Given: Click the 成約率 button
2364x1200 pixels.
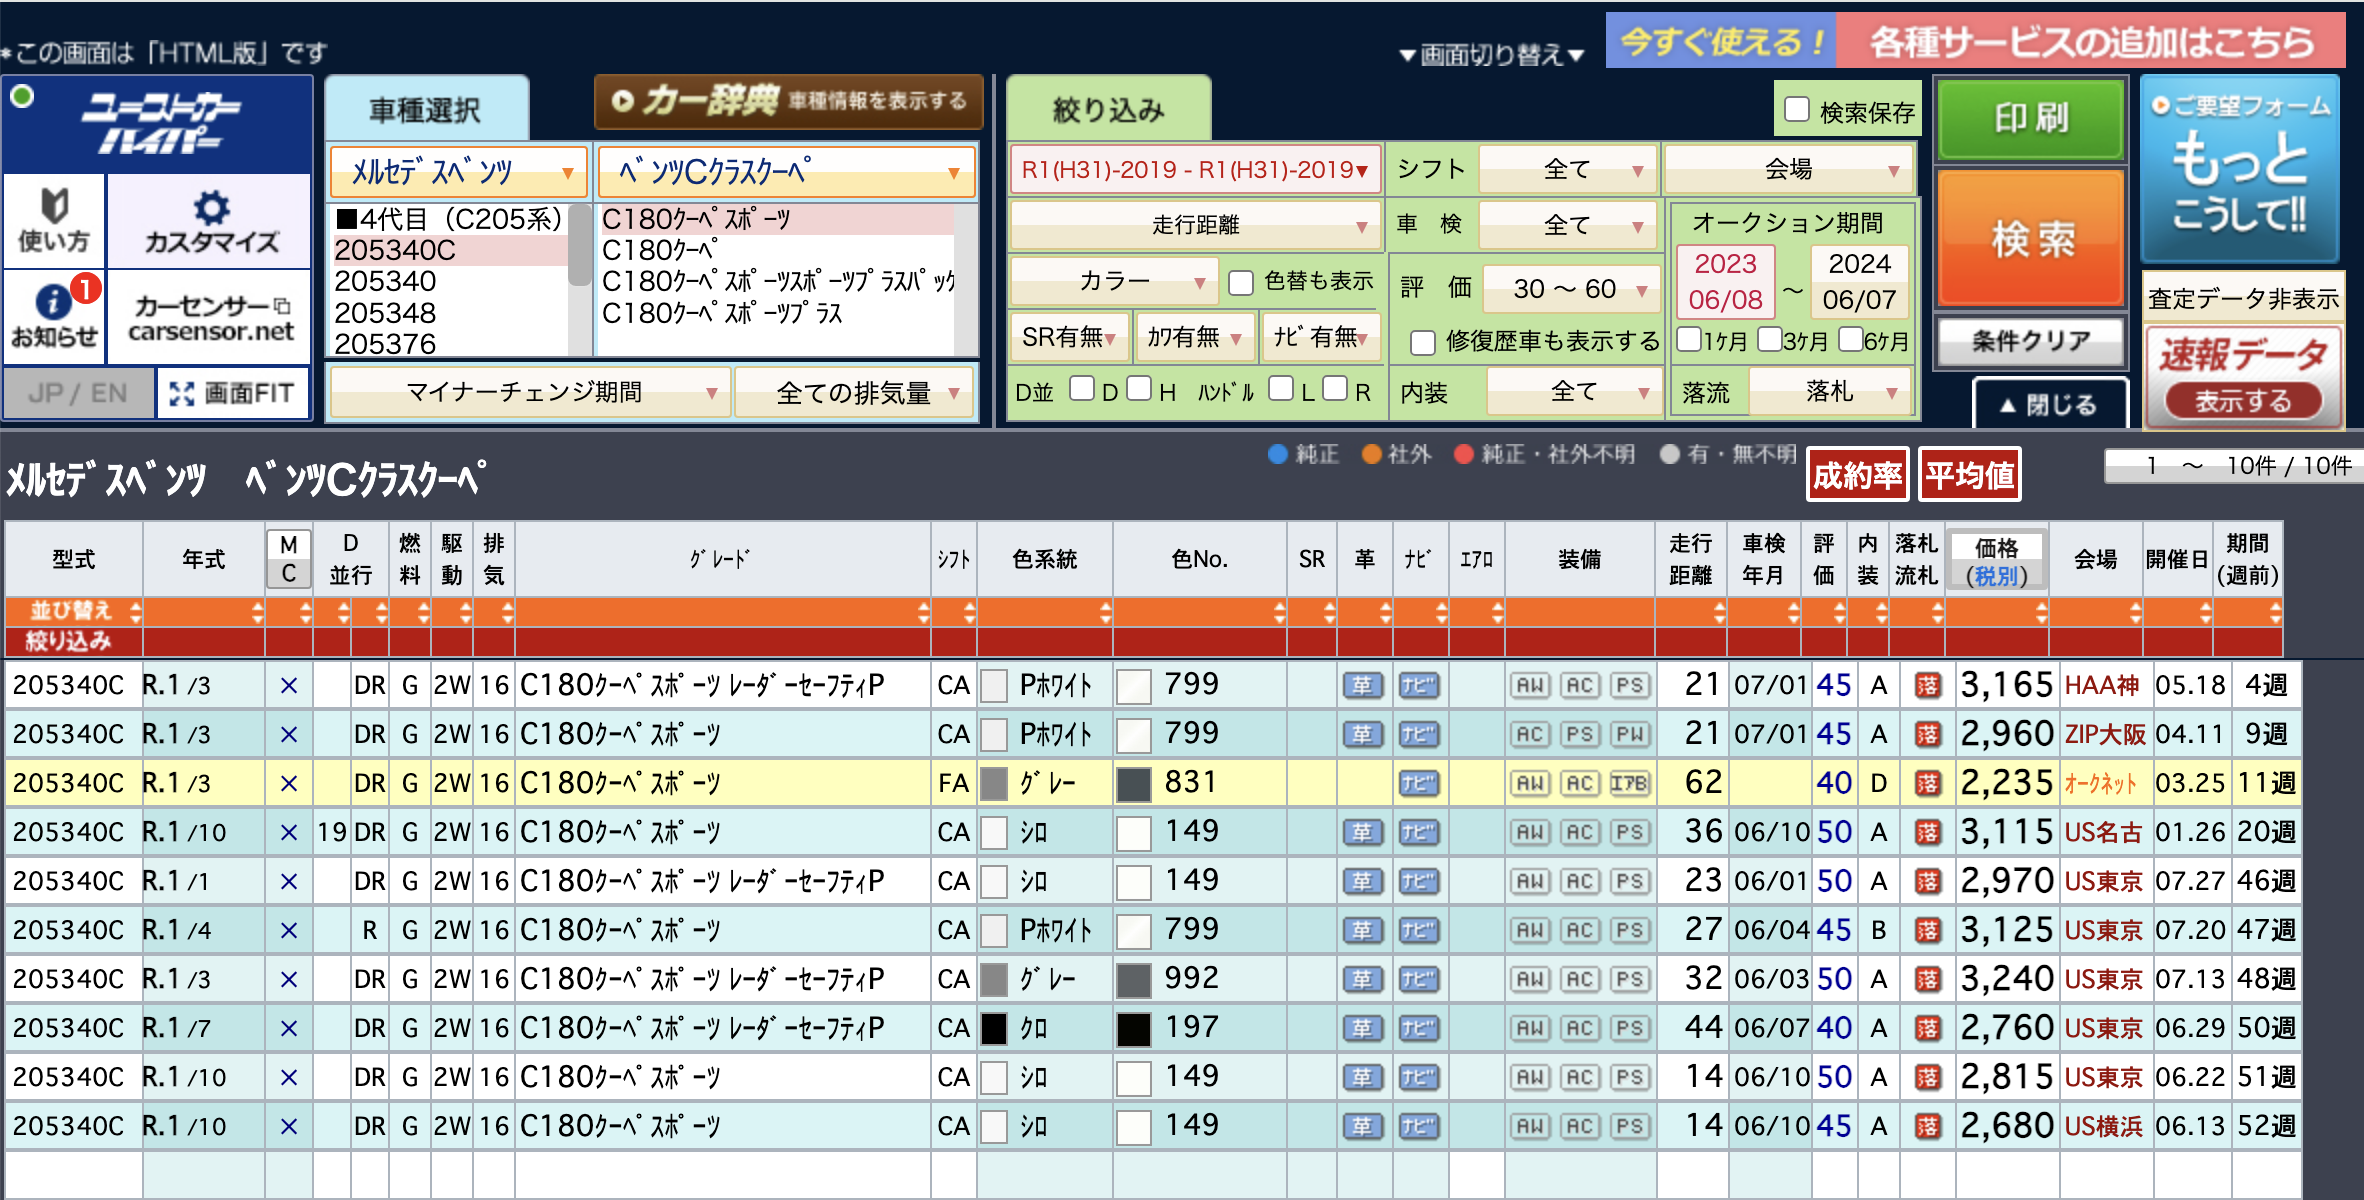Looking at the screenshot, I should coord(1858,475).
